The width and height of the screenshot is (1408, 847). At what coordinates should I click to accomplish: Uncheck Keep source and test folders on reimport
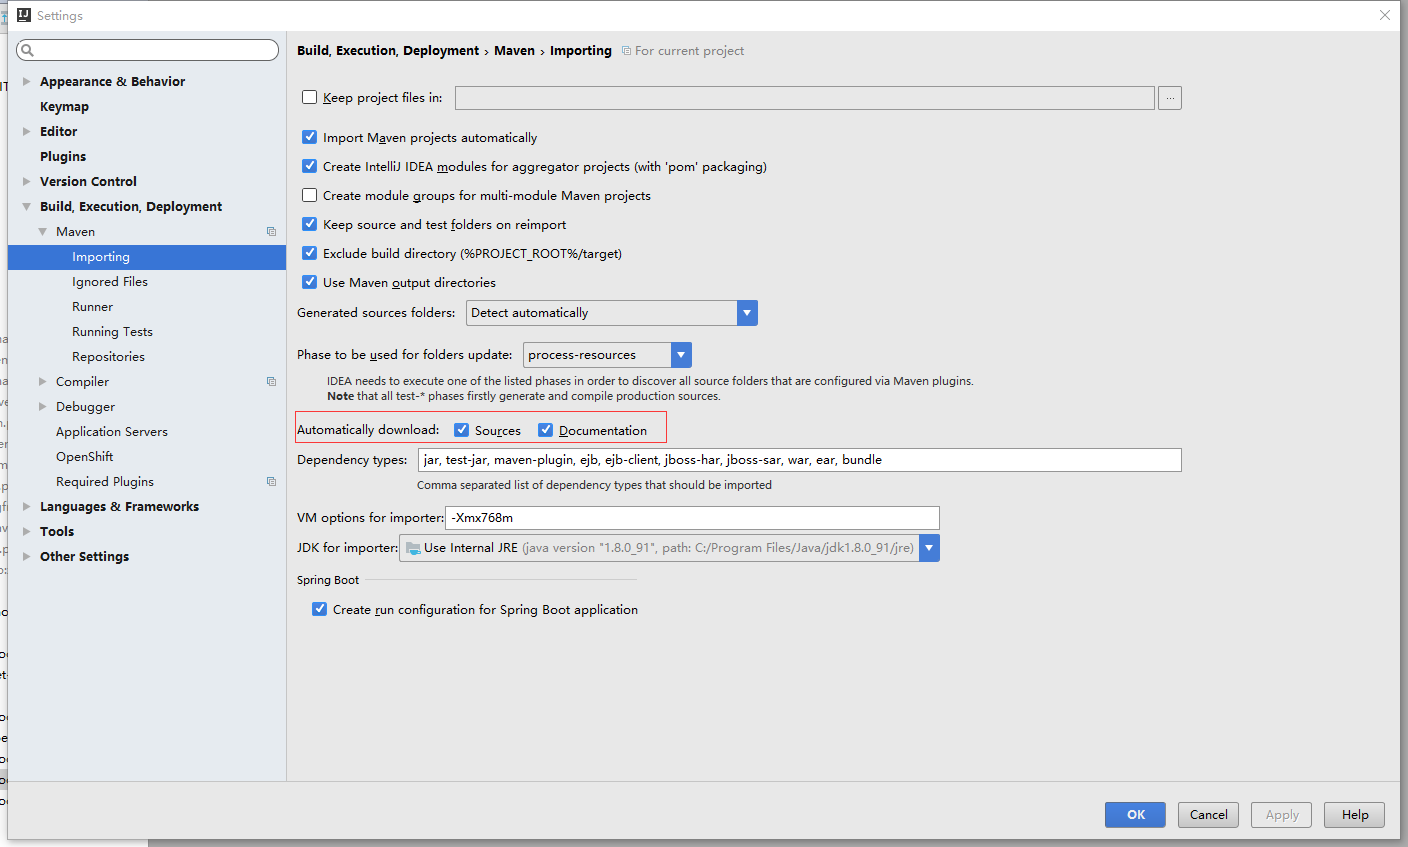(310, 224)
